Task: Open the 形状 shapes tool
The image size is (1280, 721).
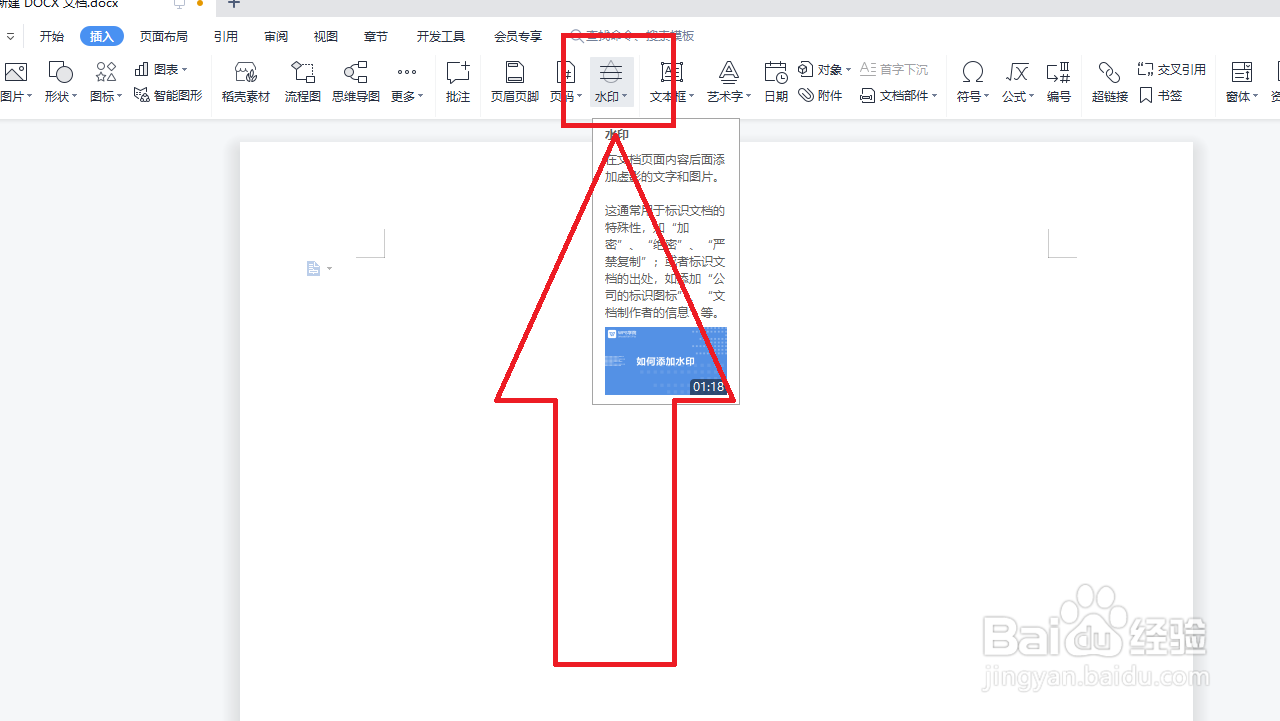Action: click(61, 72)
